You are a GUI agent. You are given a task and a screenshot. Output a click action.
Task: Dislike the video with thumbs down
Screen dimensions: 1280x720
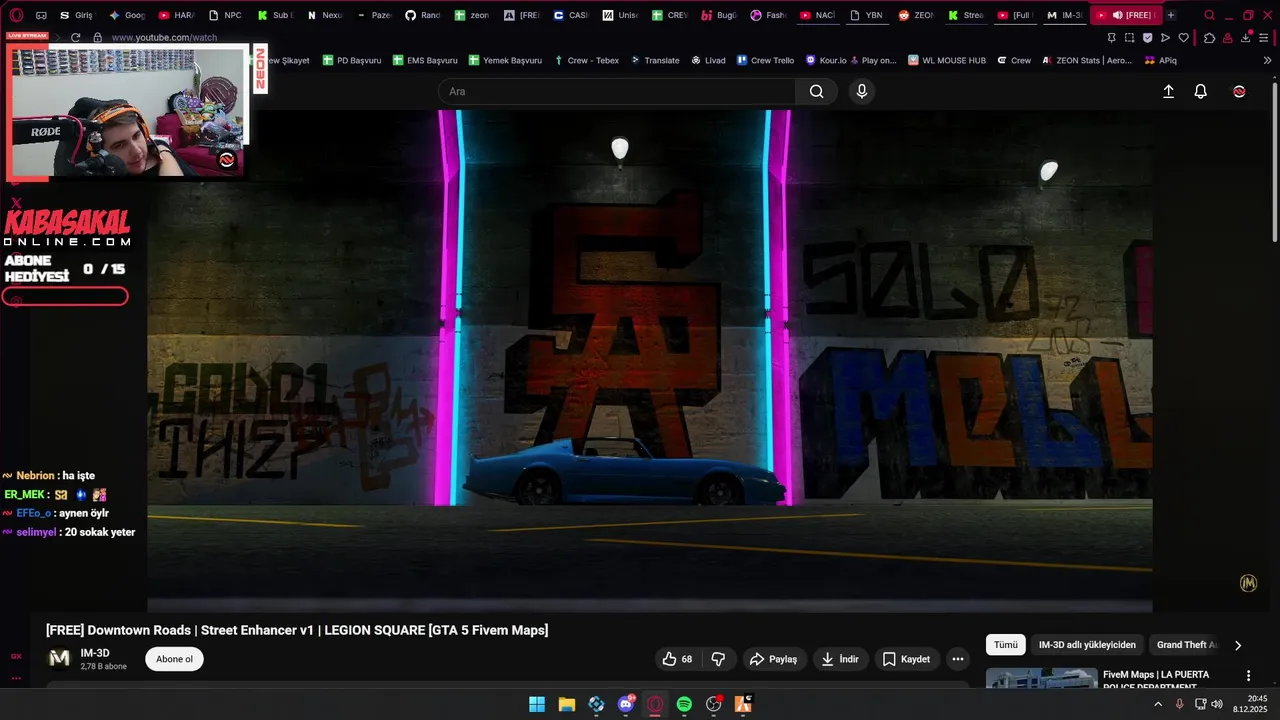point(718,659)
